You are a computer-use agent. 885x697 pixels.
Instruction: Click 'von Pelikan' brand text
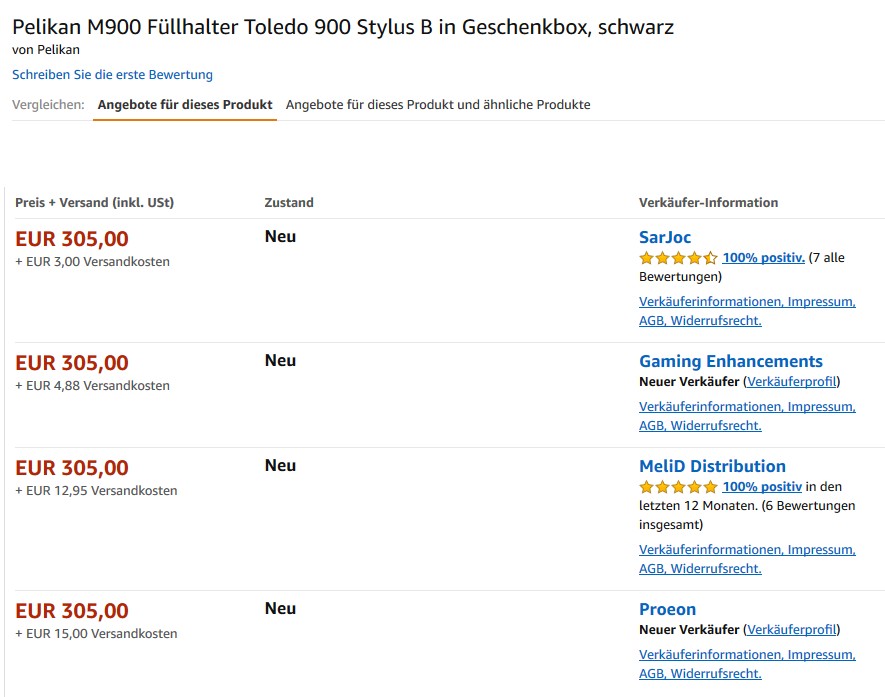tap(46, 50)
